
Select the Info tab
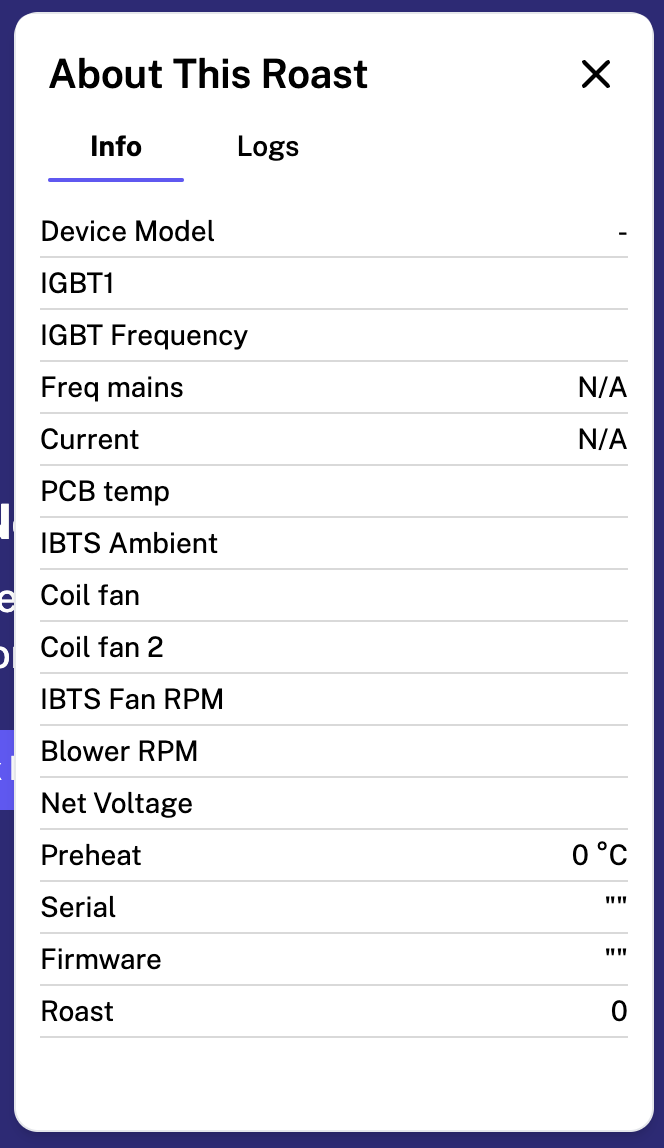[116, 147]
